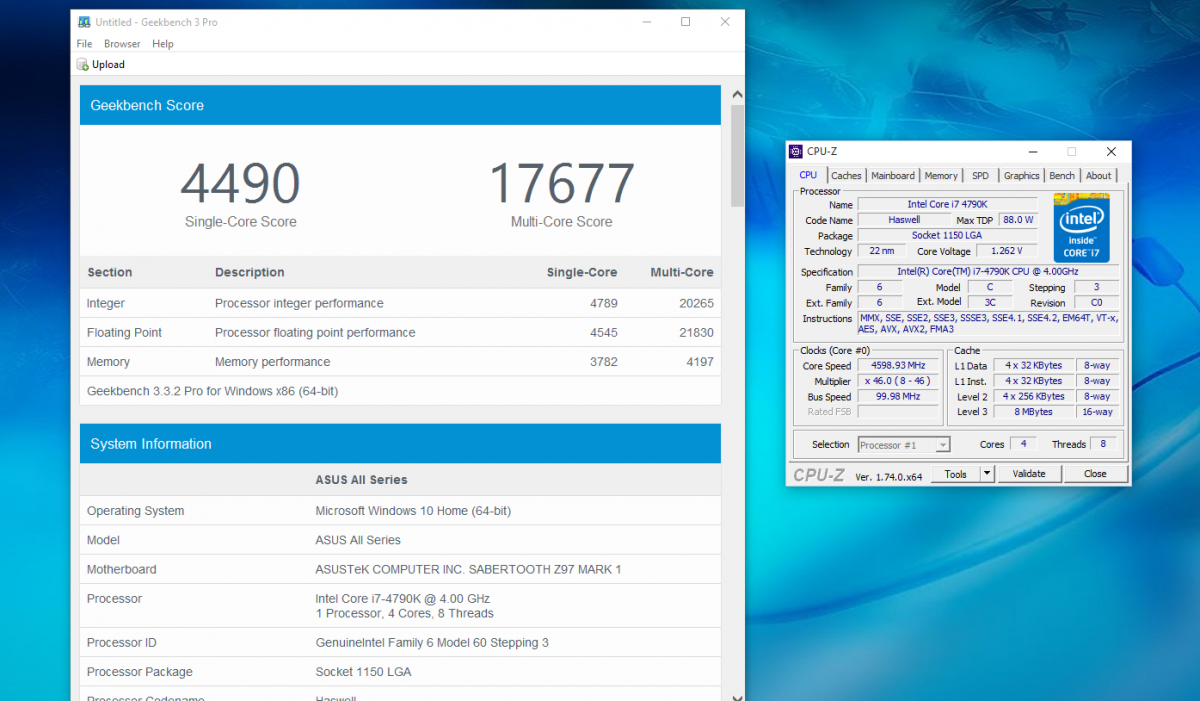
Task: Click the Specification field in CPU-Z
Action: click(988, 272)
